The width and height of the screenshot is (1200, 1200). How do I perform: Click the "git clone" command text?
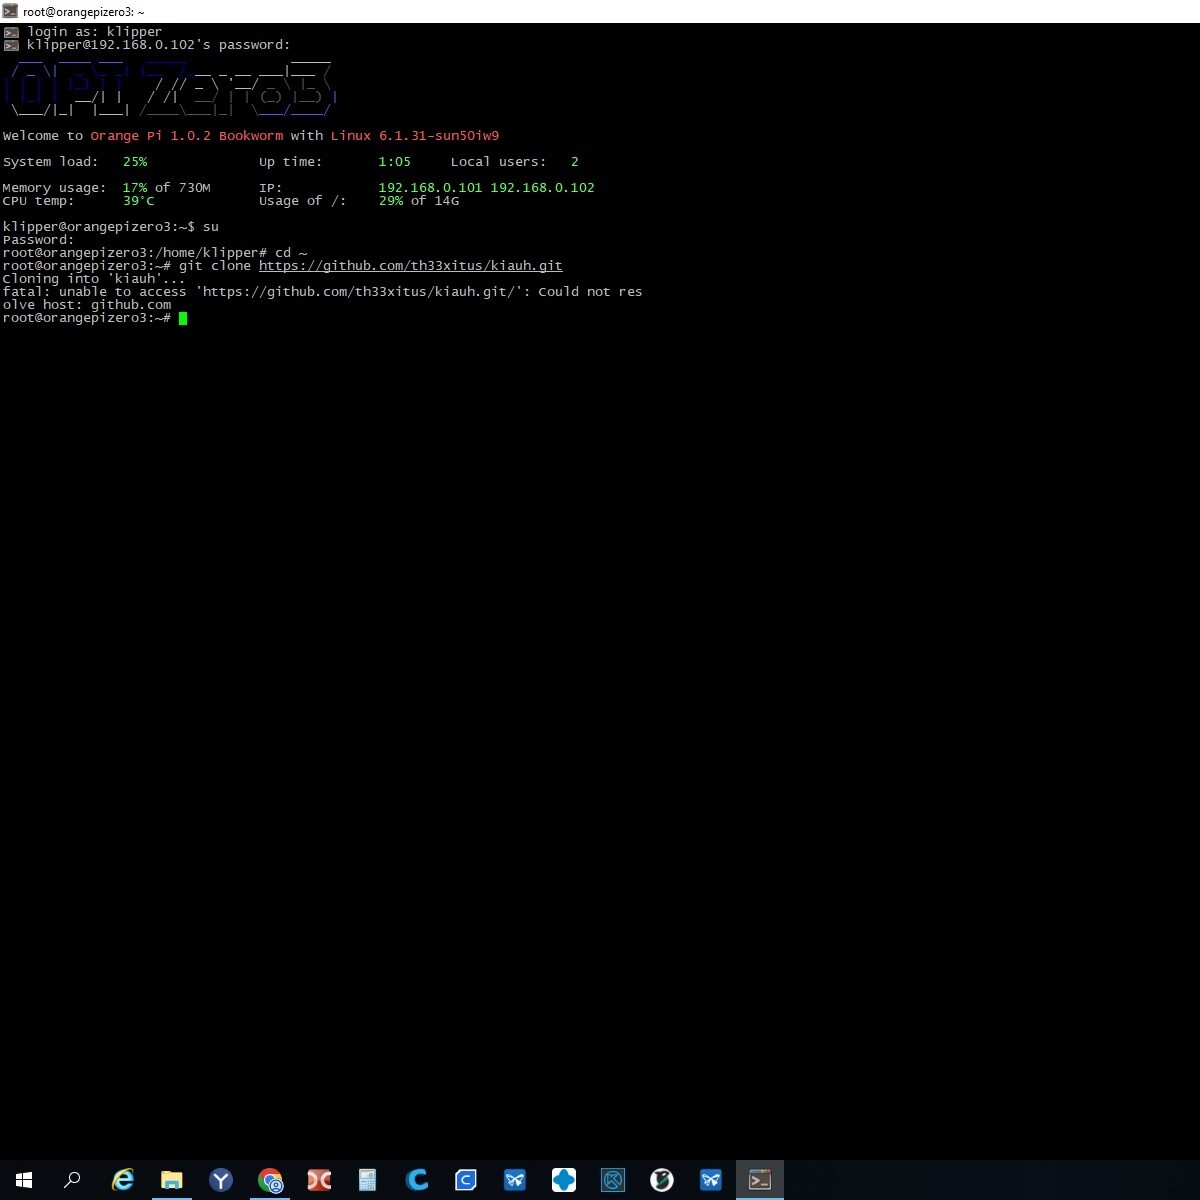(x=215, y=266)
